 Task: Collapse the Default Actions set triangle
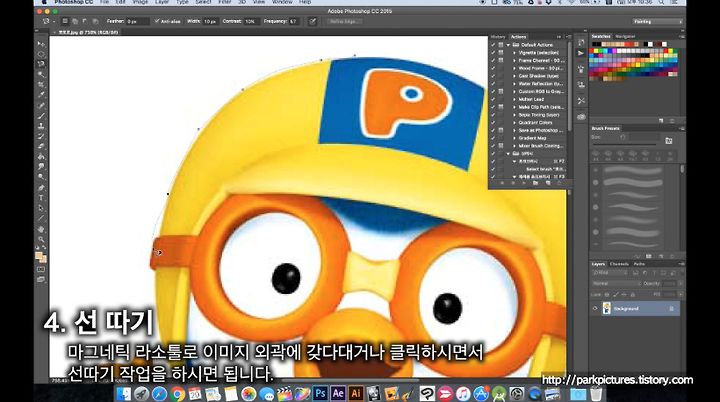pos(508,45)
